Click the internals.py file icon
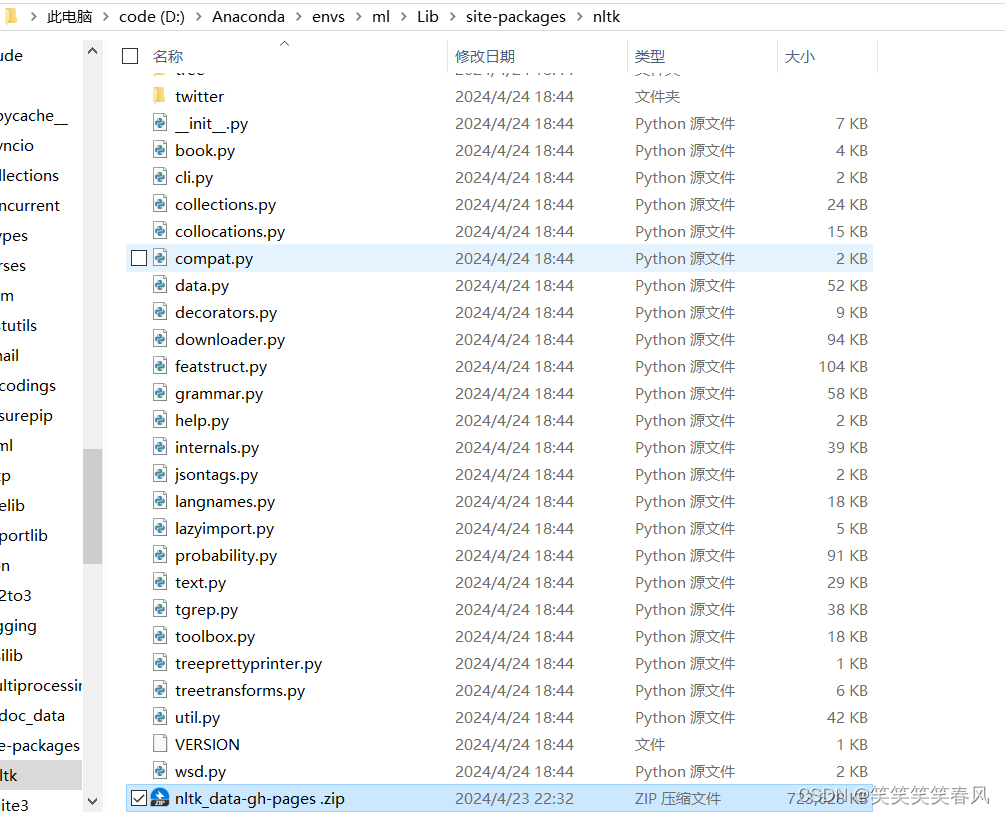The image size is (1005, 814). pyautogui.click(x=160, y=446)
